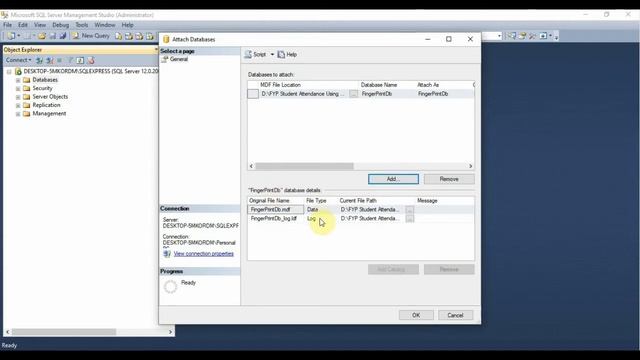Click the Database Engine Query icon after New Query

coord(118,36)
